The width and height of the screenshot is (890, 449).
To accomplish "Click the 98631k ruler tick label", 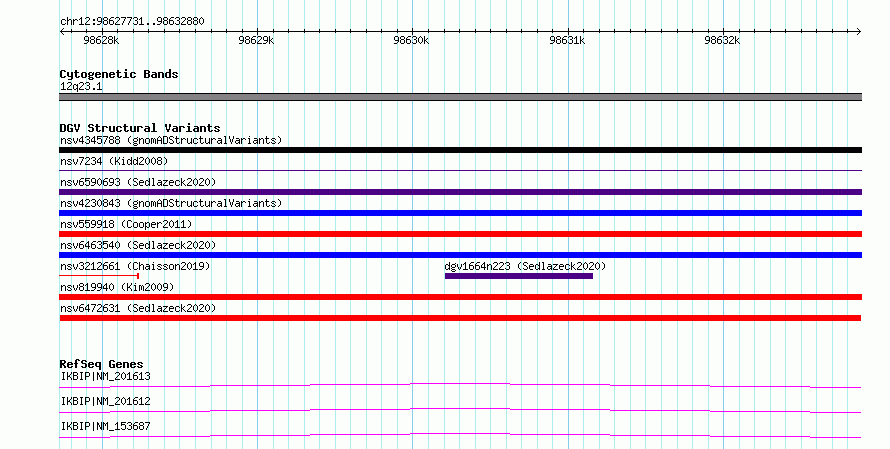I will (567, 40).
